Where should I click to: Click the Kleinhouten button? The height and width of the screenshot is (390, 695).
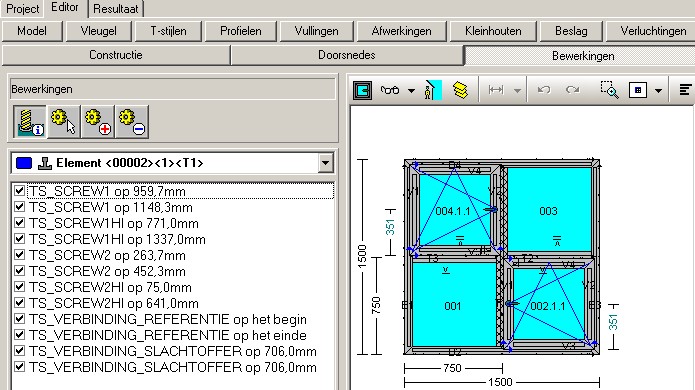click(493, 31)
